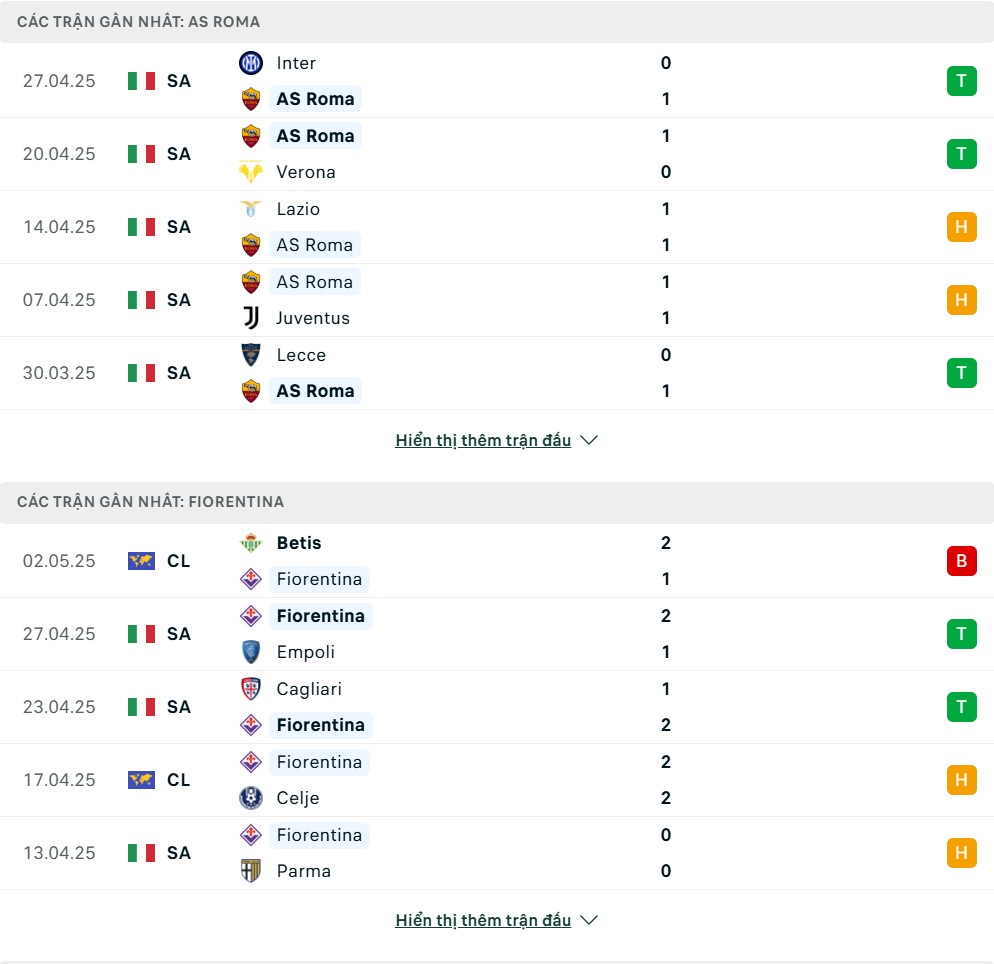Image resolution: width=994 pixels, height=964 pixels.
Task: Expand more Fiorentina matches chevron
Action: [x=589, y=920]
